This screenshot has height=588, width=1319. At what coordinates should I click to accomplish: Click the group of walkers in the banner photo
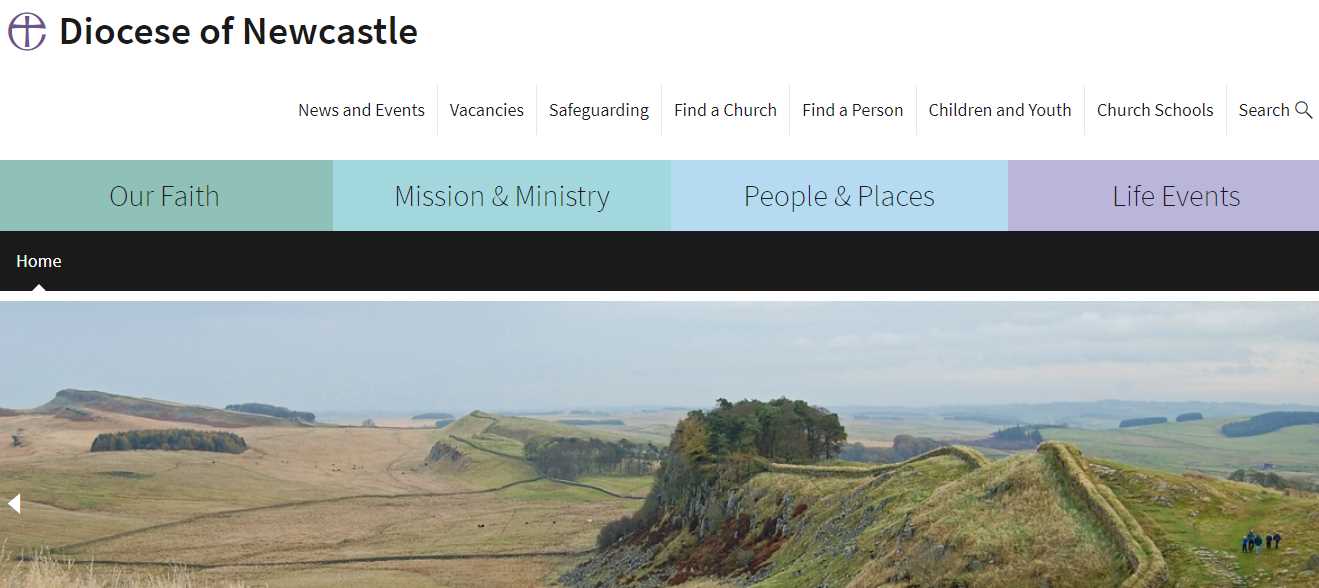pyautogui.click(x=1260, y=541)
